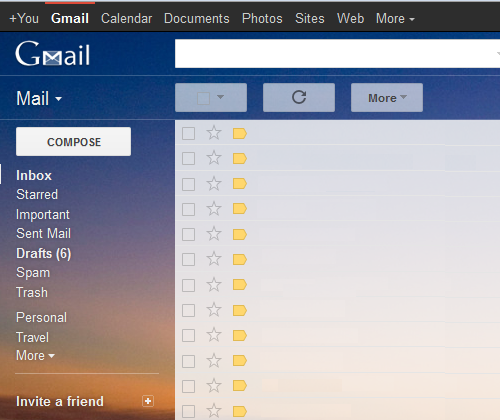Open Sent Mail
This screenshot has height=420, width=500.
(x=43, y=233)
